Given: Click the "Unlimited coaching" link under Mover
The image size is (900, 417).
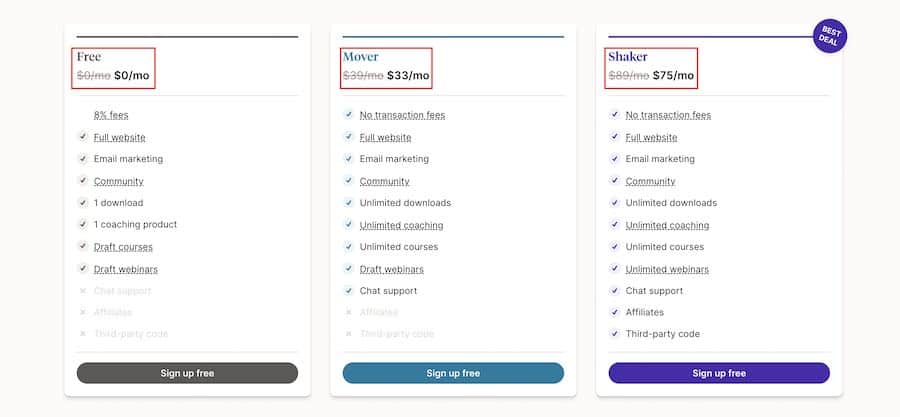Looking at the screenshot, I should tap(401, 225).
